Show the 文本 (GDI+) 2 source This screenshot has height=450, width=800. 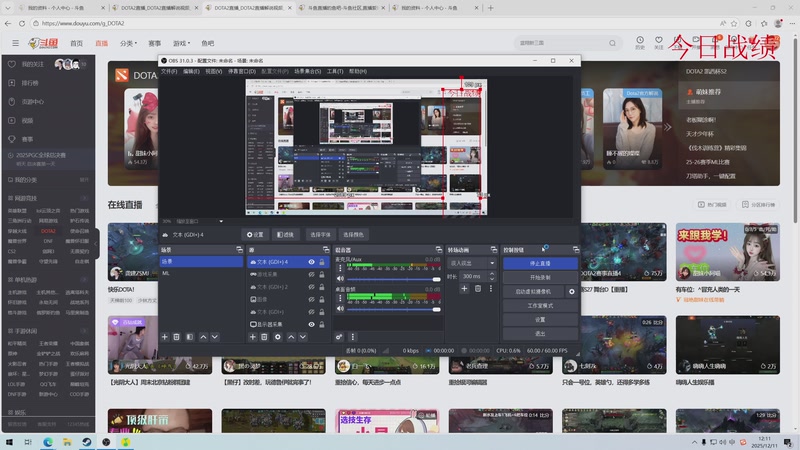(x=311, y=287)
